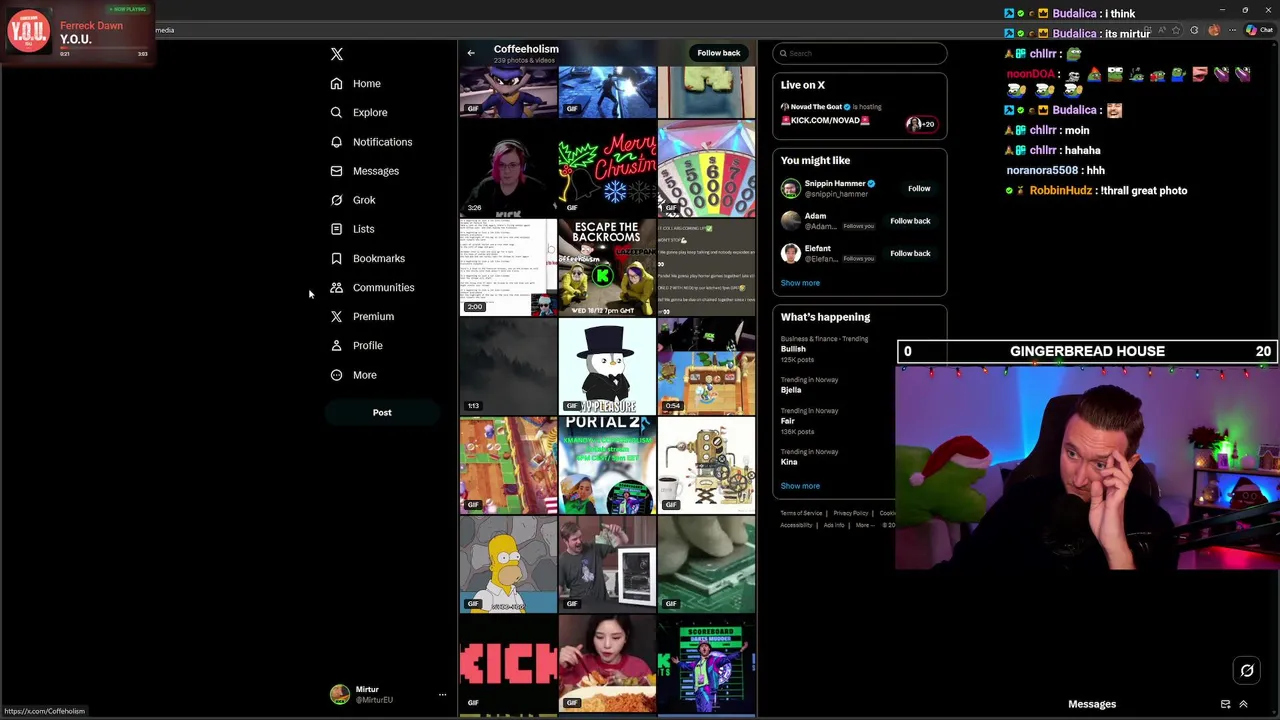Click Snippin Hammer's profile name
Viewport: 1280px width, 720px height.
tap(835, 184)
